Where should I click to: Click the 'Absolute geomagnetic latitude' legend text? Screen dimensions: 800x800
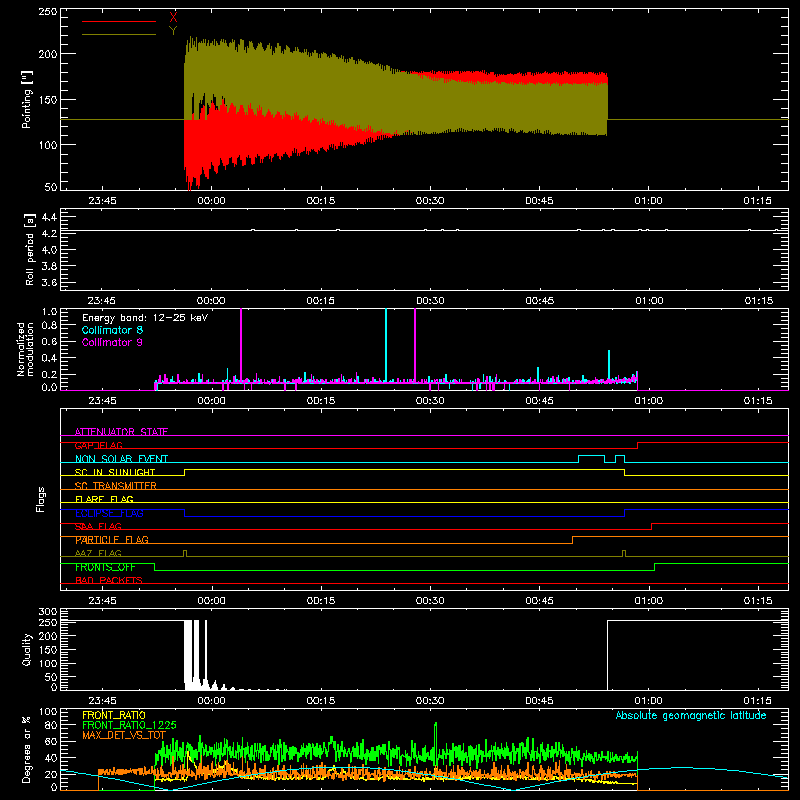[x=691, y=715]
